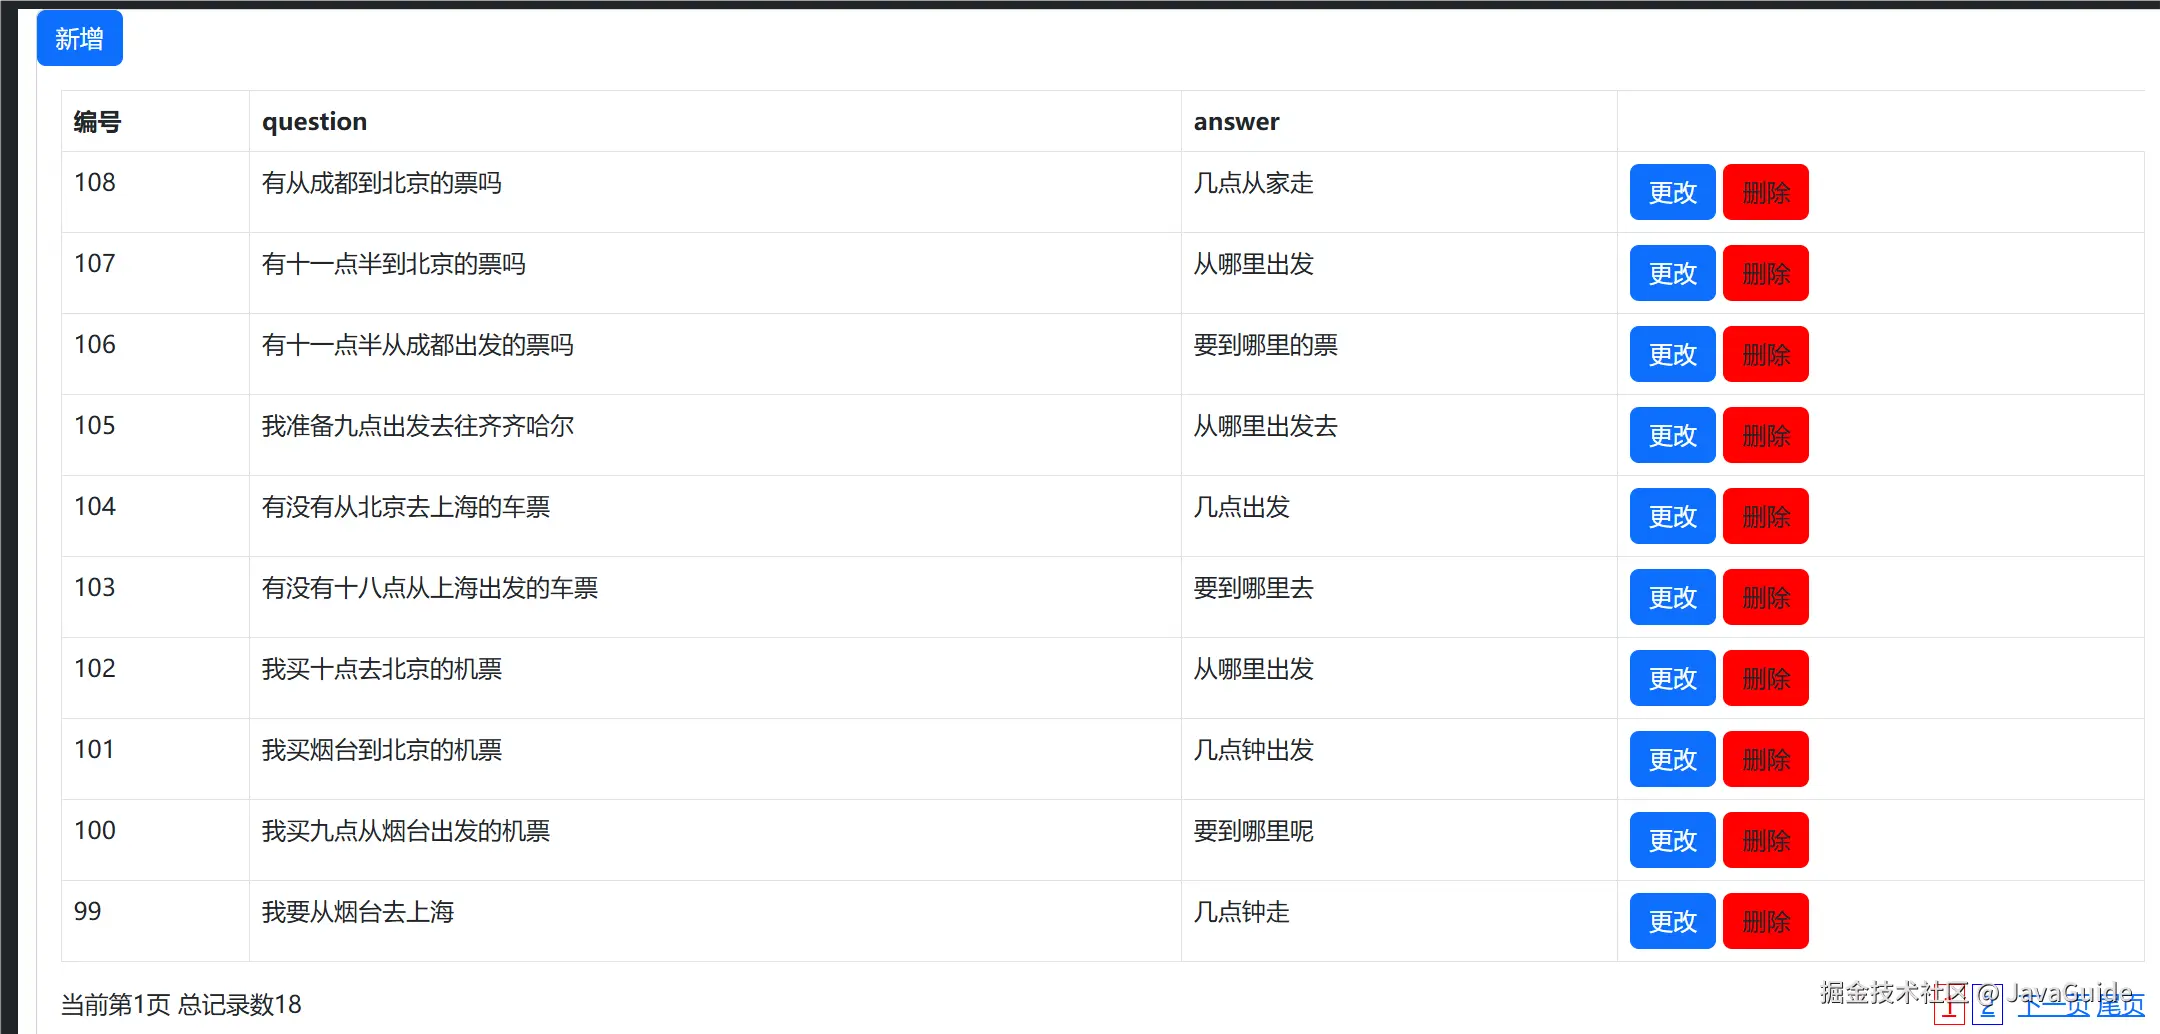This screenshot has height=1034, width=2160.
Task: Click 删除 in row 103
Action: click(1766, 597)
